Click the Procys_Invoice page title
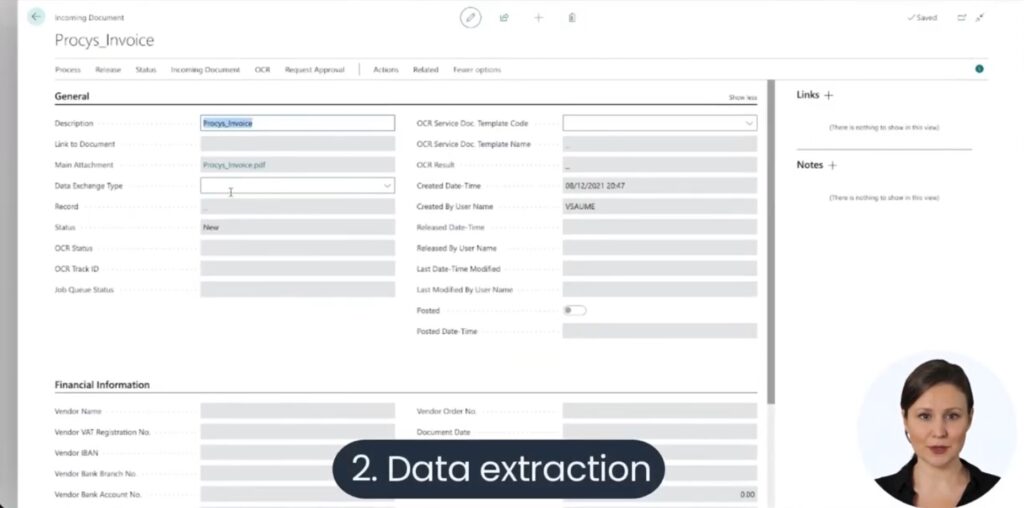Screen dimensions: 1024x508 pos(104,40)
